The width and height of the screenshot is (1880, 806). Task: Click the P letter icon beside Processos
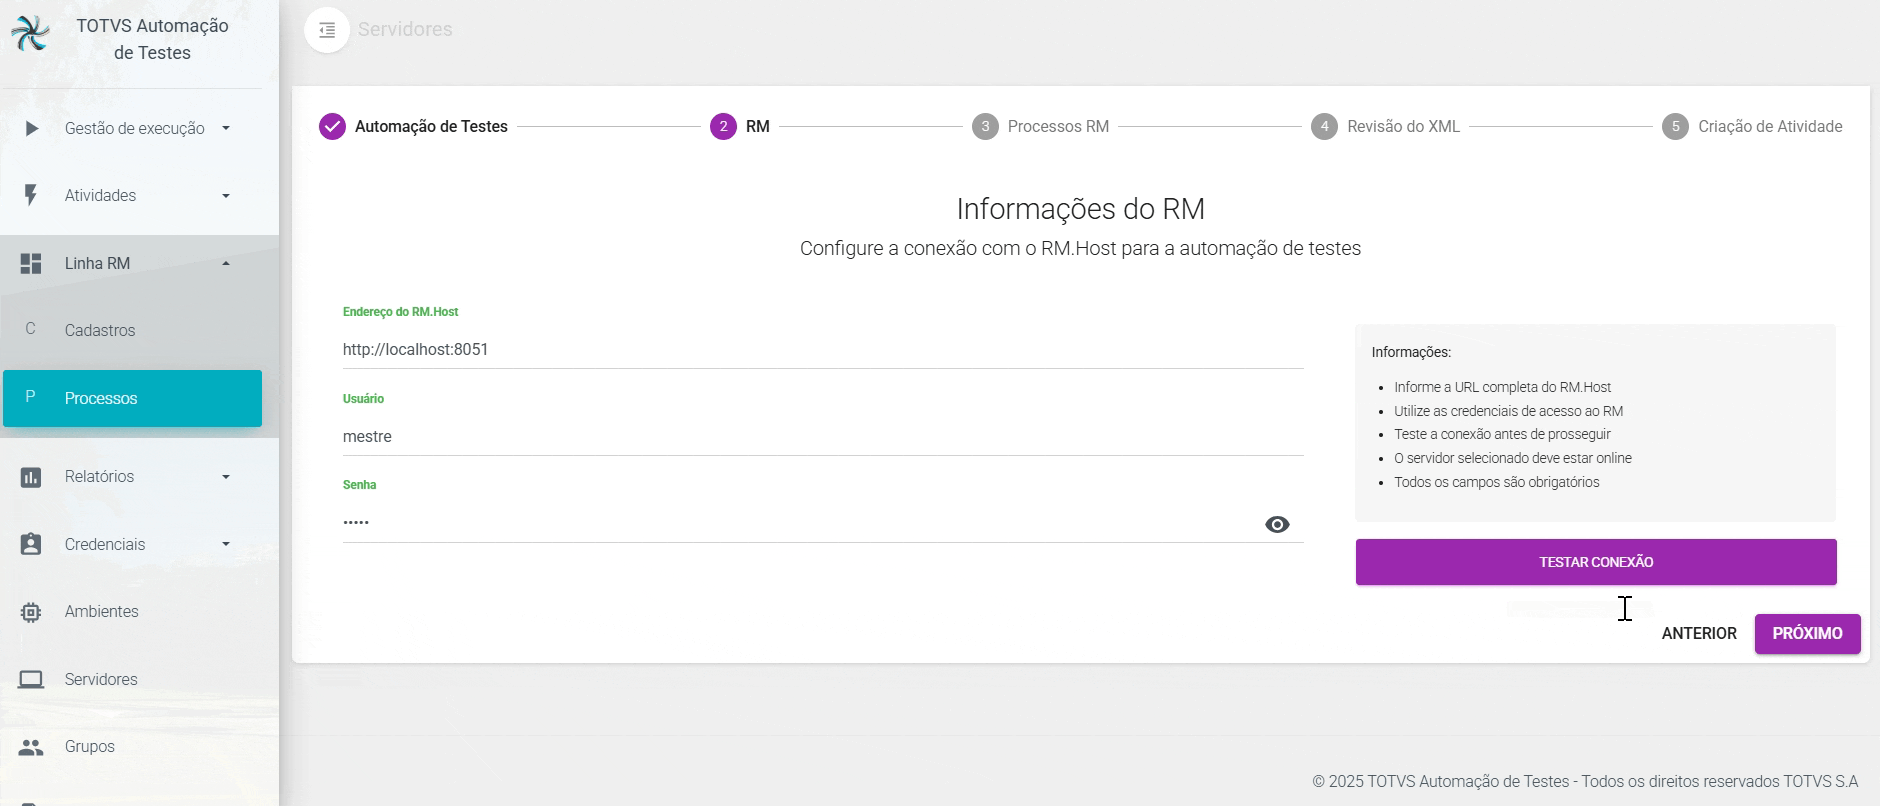click(x=30, y=397)
